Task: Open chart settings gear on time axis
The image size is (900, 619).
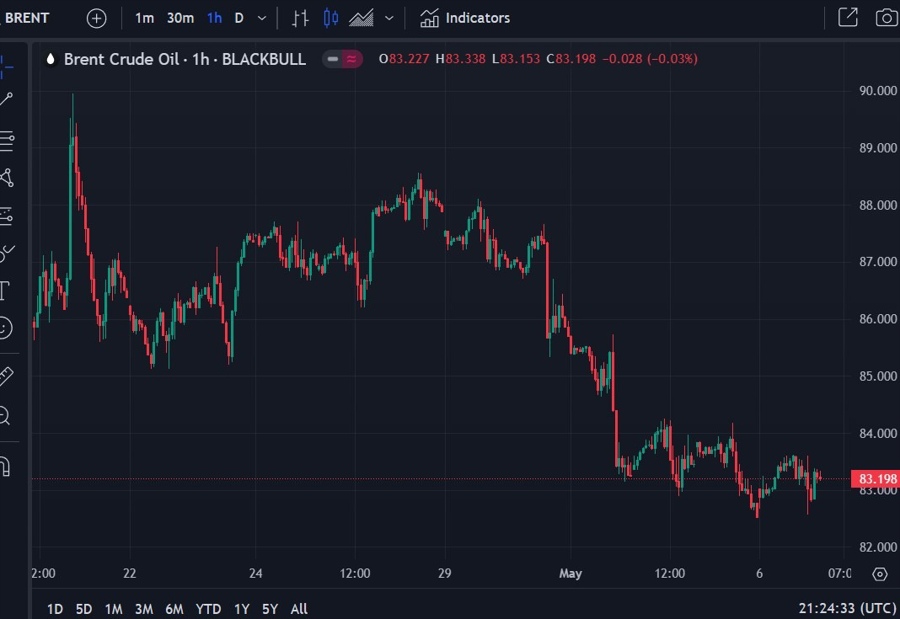Action: (879, 574)
